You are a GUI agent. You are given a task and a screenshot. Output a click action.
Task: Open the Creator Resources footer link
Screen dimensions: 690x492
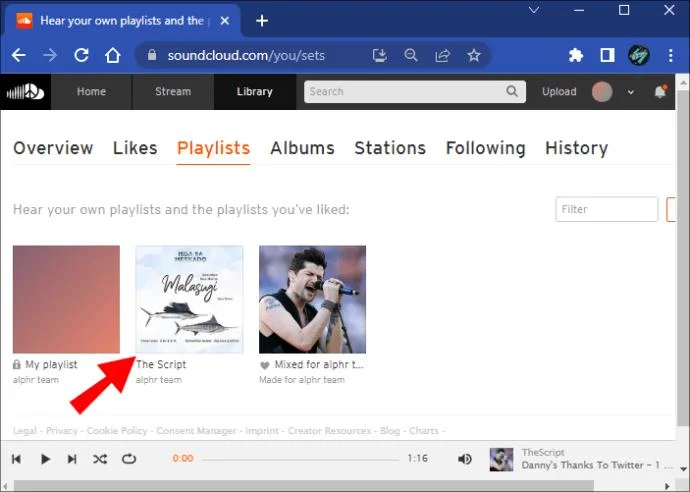pyautogui.click(x=329, y=431)
